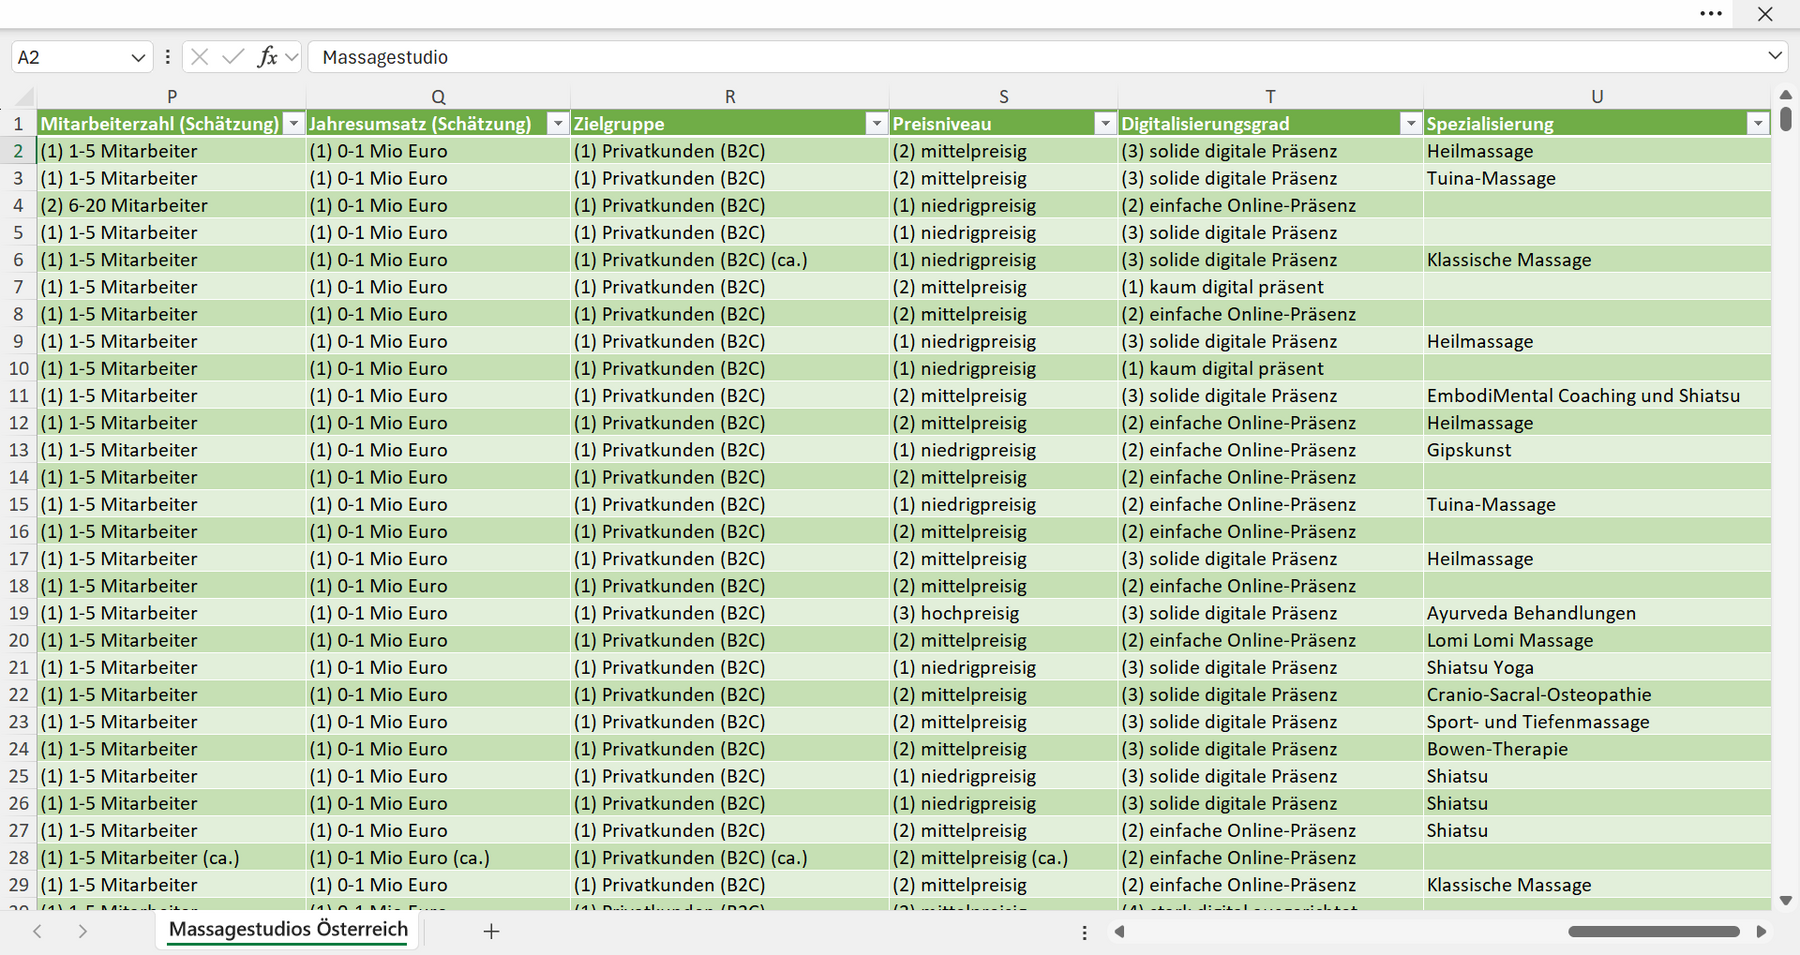
Task: Expand the function dropdown arrow beside fx
Action: coord(291,57)
